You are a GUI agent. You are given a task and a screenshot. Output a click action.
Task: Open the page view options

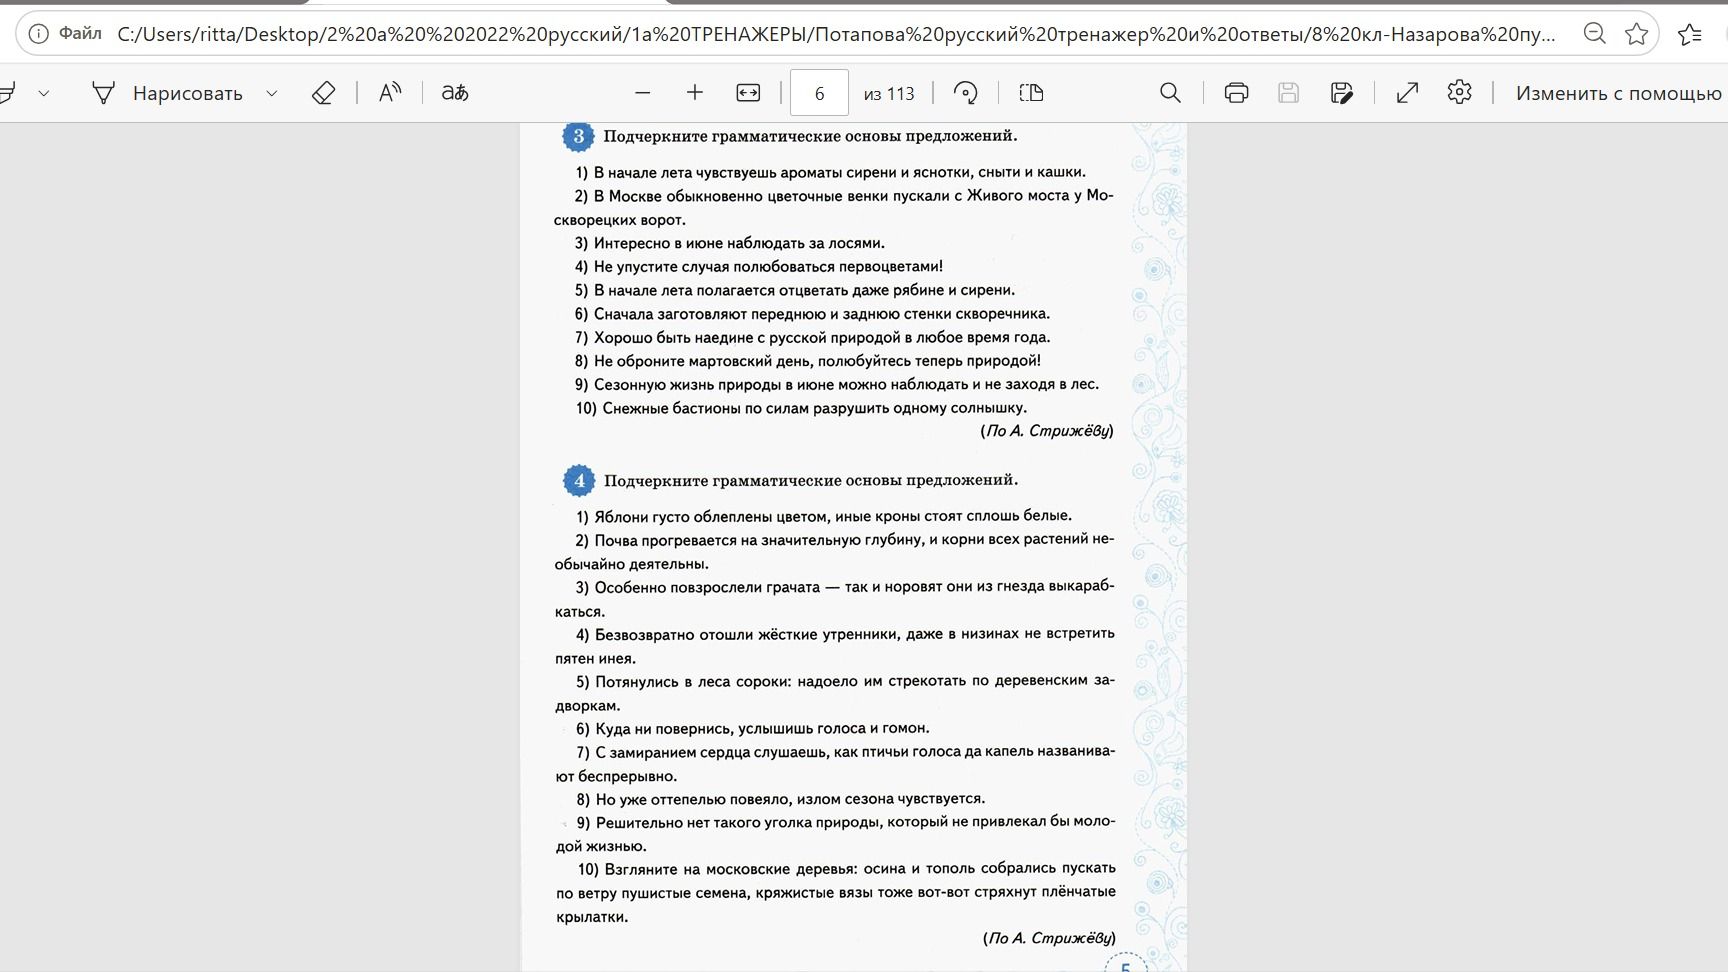(1031, 93)
